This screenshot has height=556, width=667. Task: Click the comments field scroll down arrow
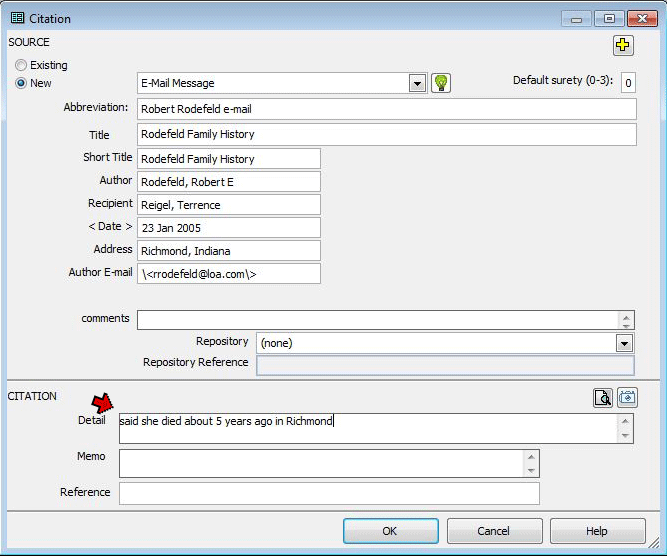tap(626, 325)
